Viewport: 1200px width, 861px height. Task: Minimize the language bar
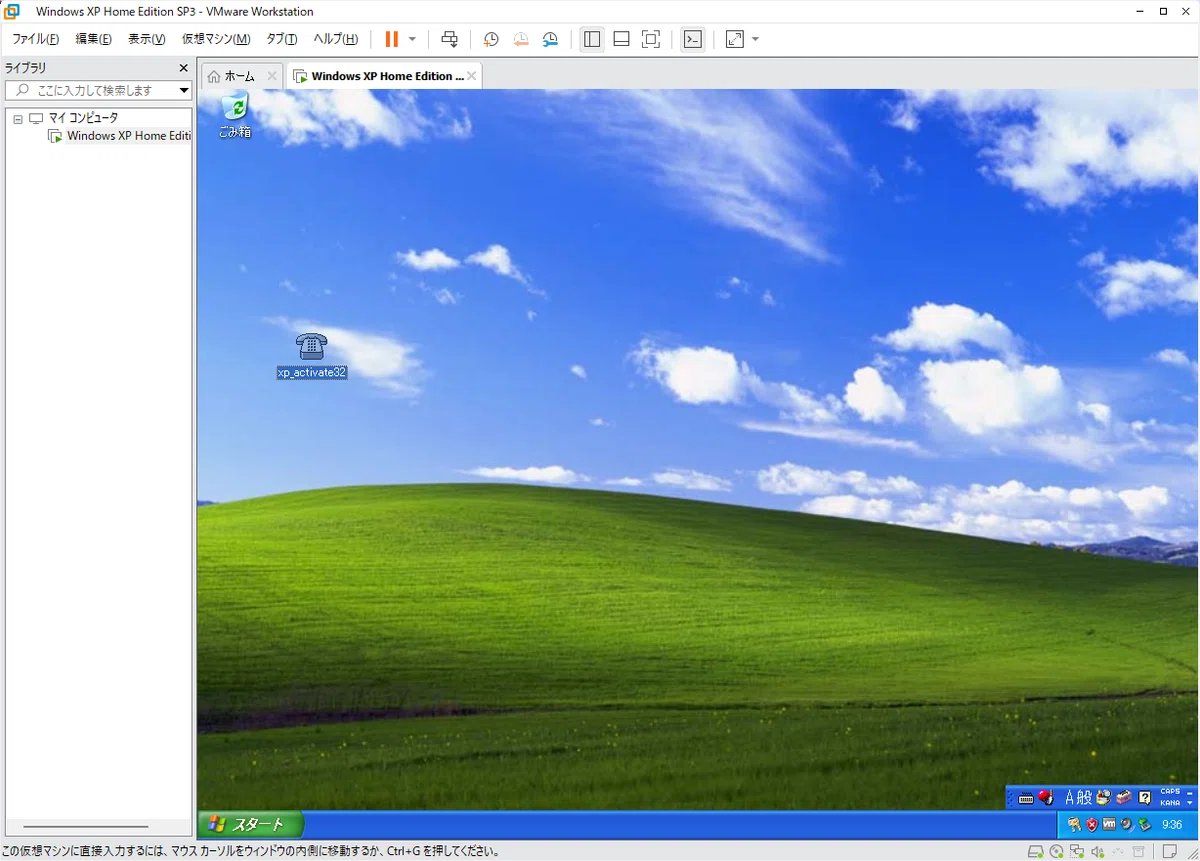point(1189,793)
